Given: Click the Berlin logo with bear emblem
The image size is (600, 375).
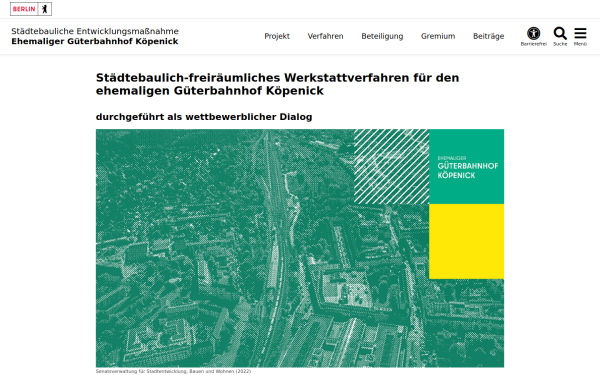Looking at the screenshot, I should point(31,9).
